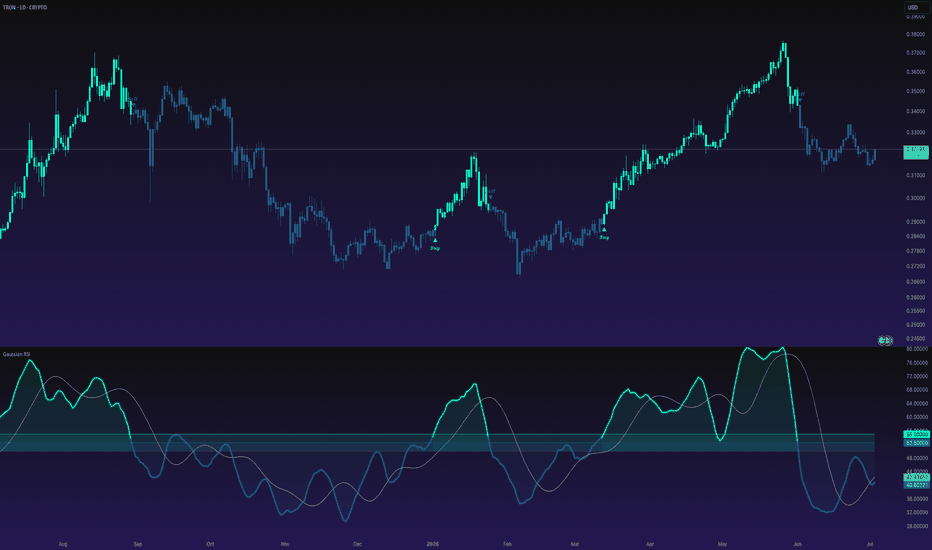Click the Jul label on time axis

pyautogui.click(x=870, y=544)
